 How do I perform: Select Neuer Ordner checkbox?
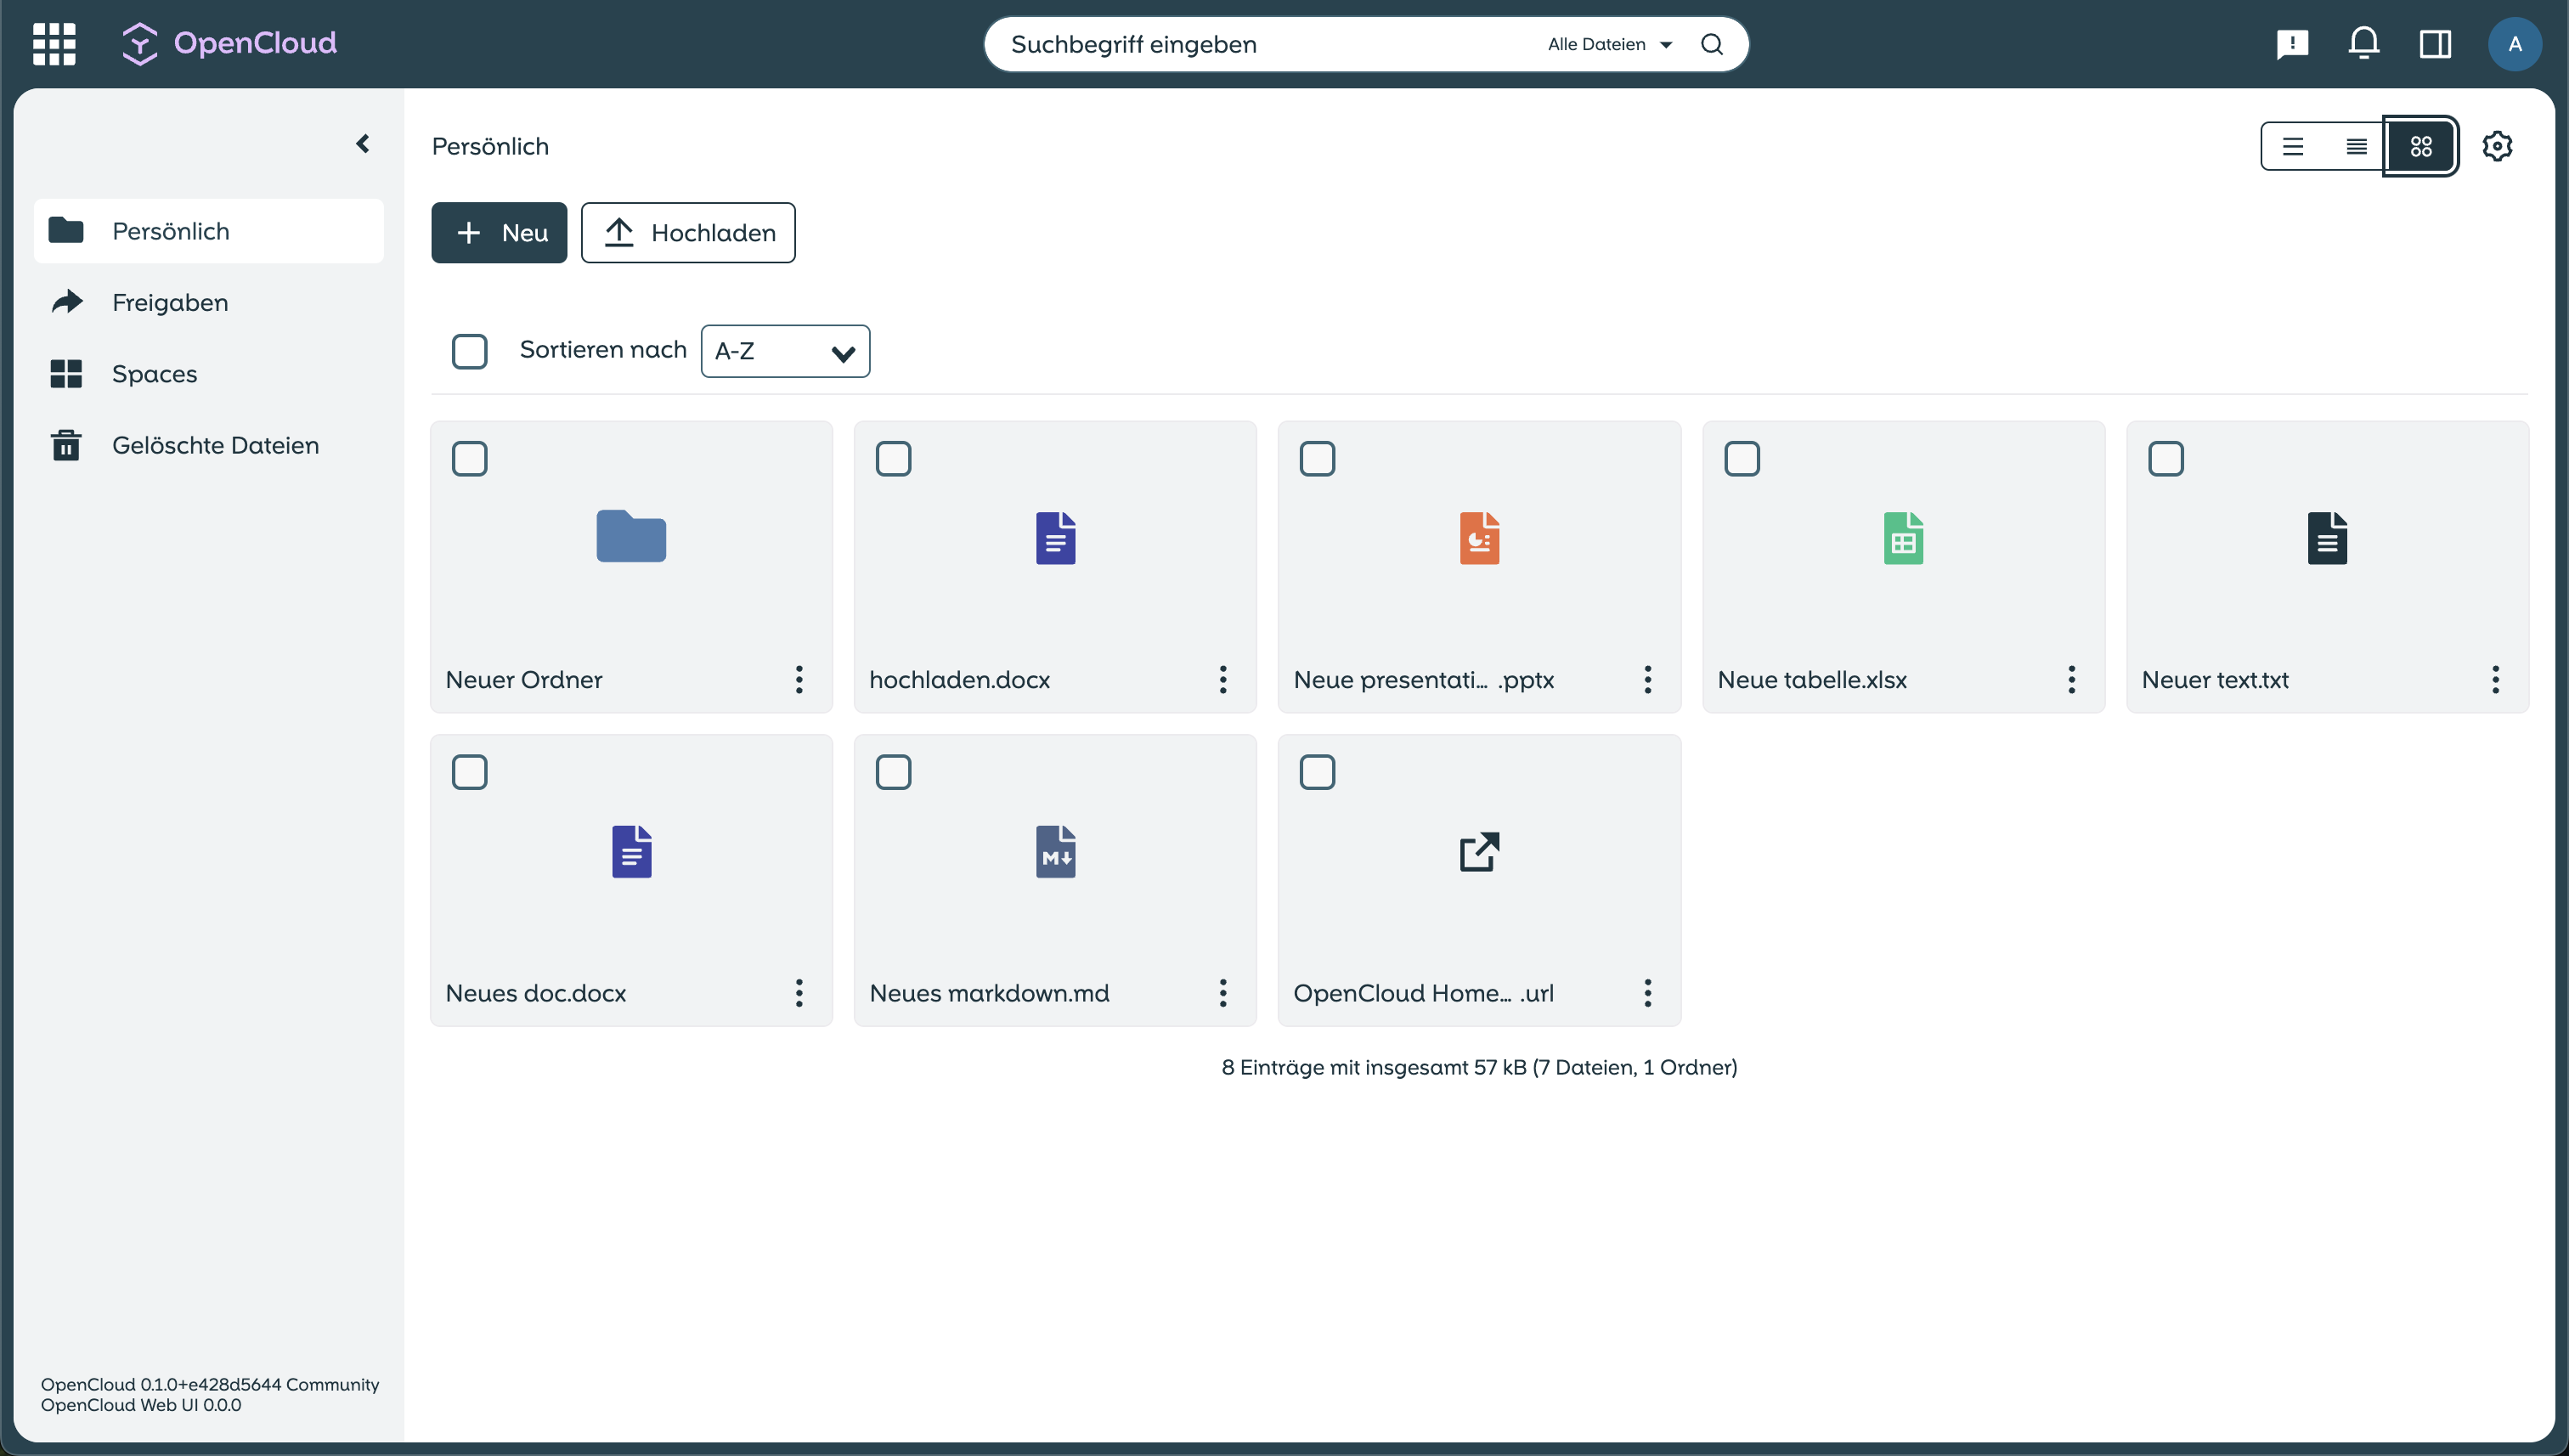click(469, 459)
